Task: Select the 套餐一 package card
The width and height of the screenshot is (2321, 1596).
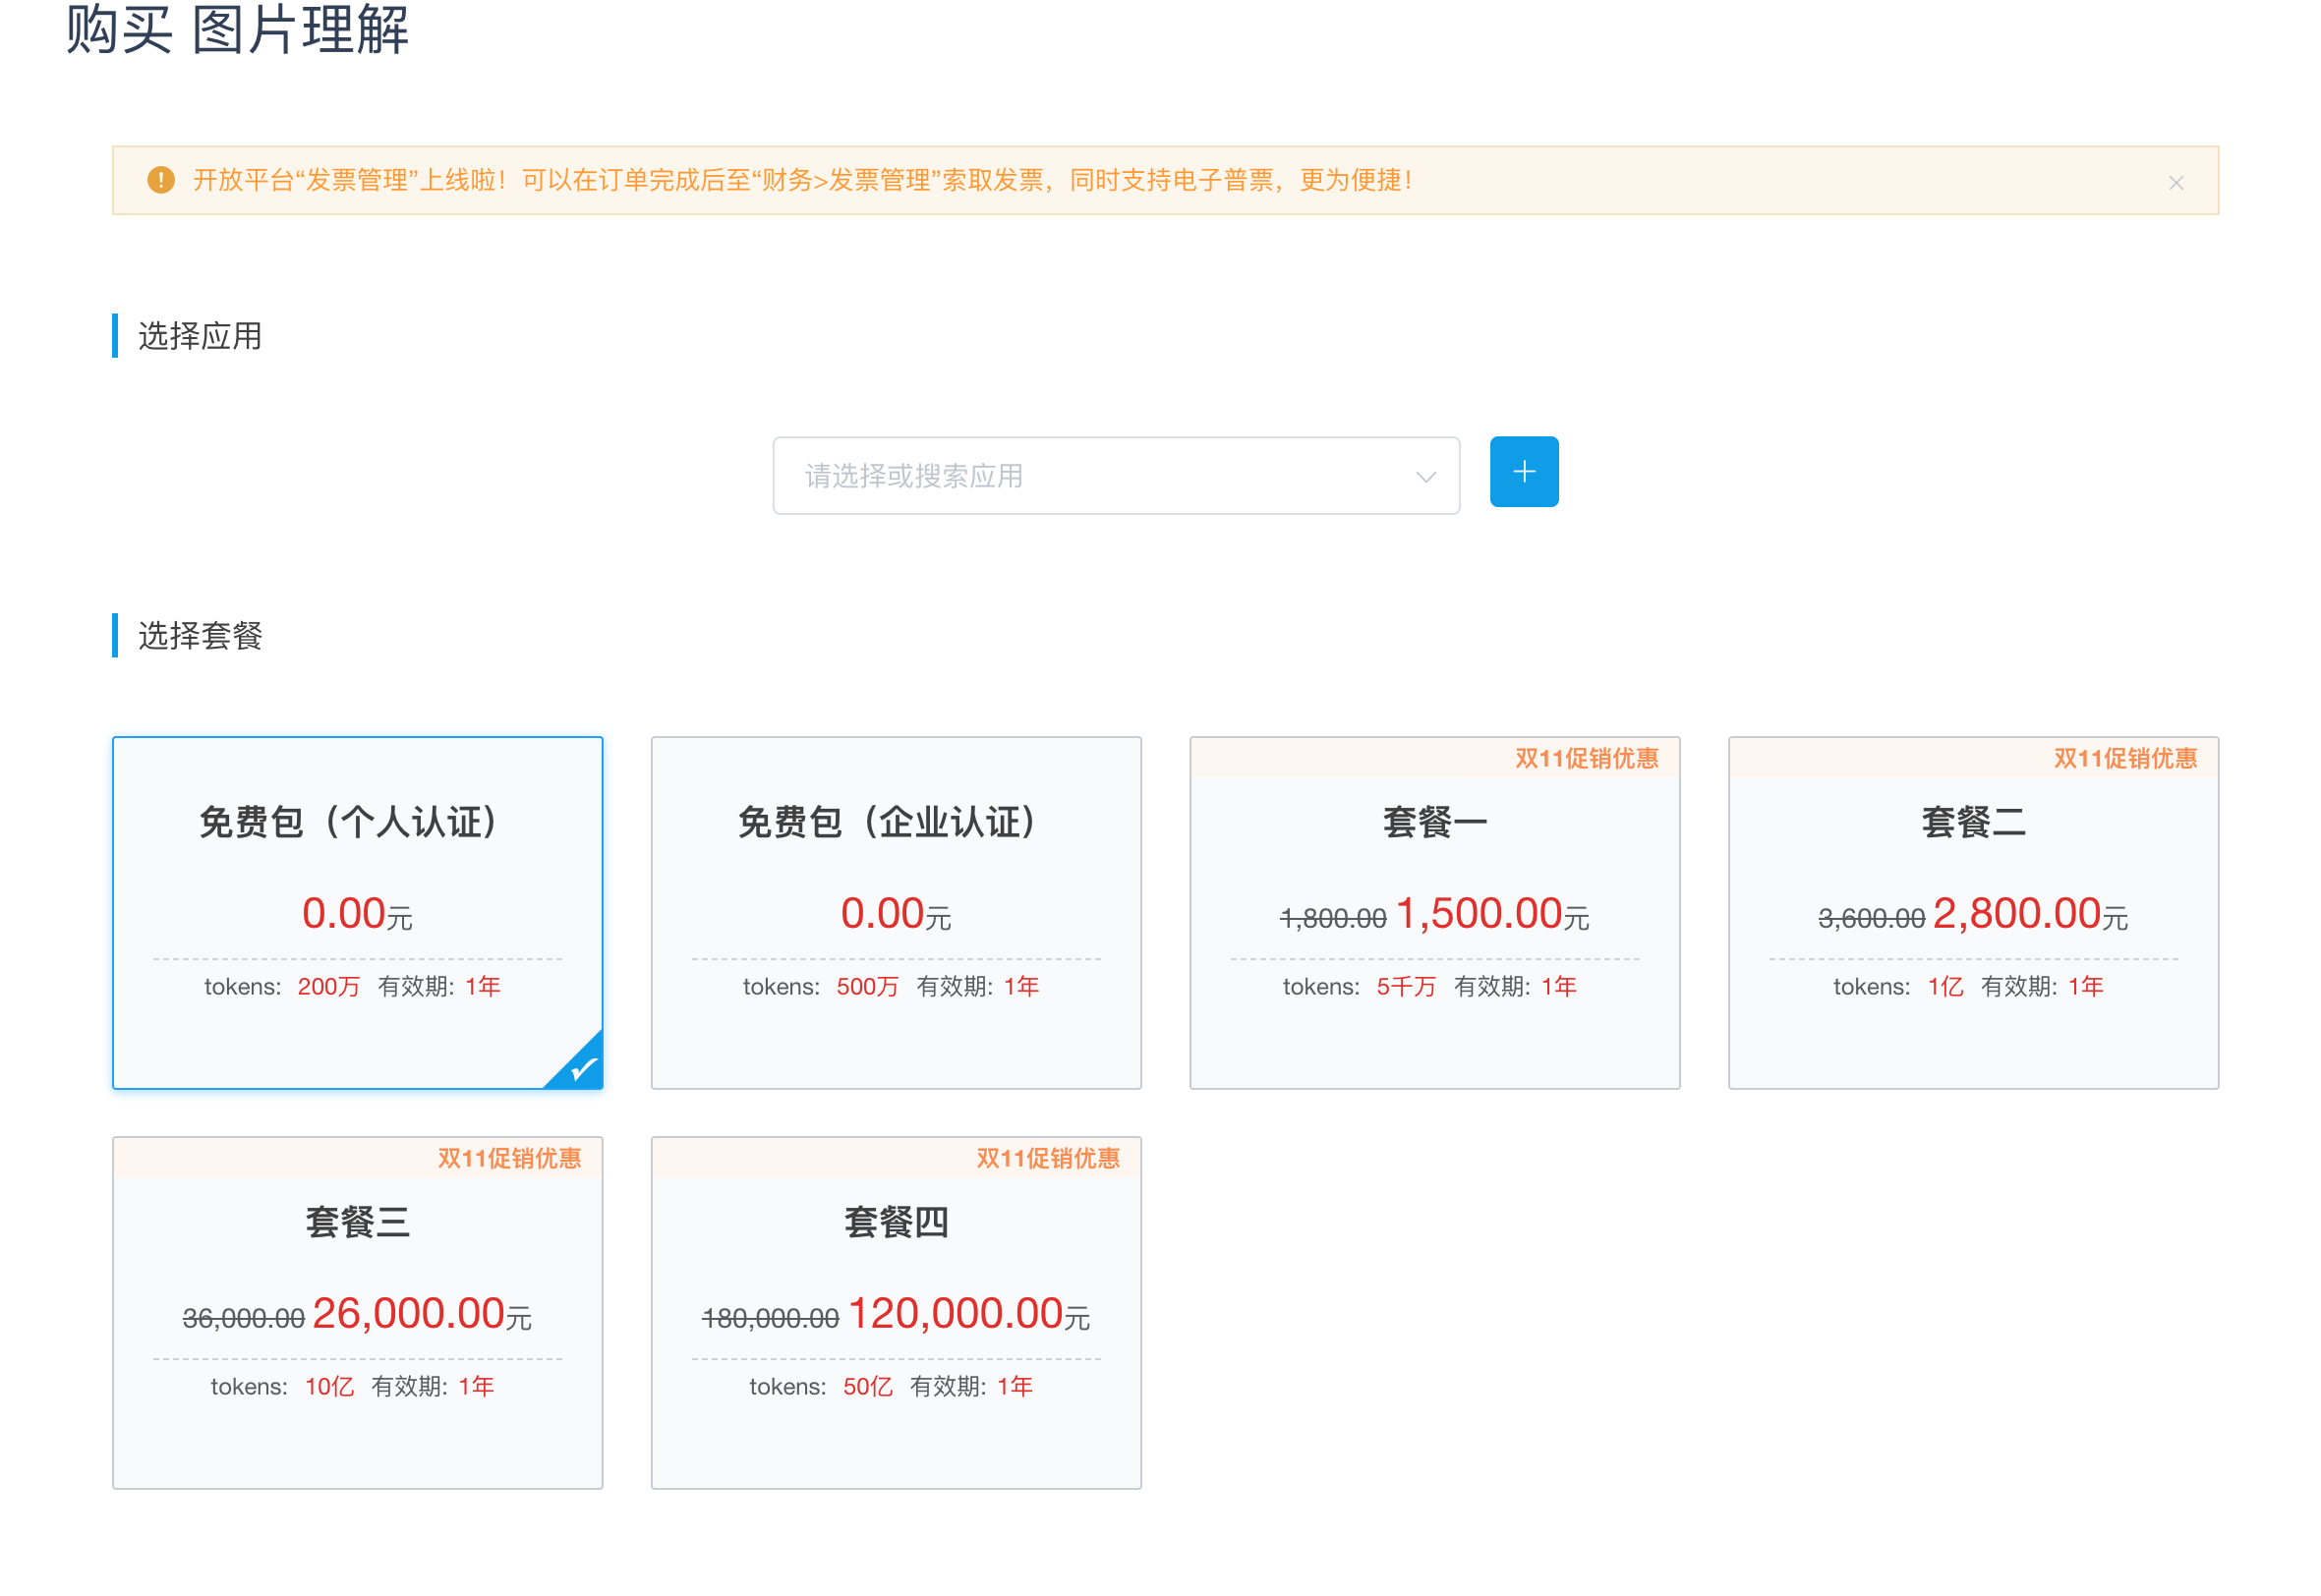Action: point(1434,912)
